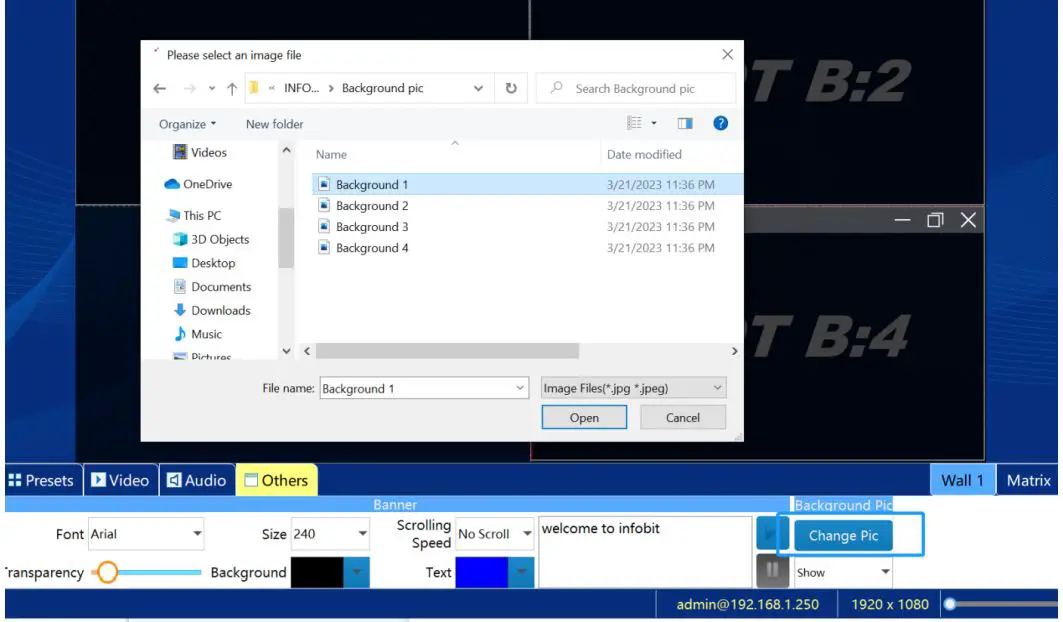This screenshot has height=622, width=1063.
Task: Click the forward navigation arrow in dialog
Action: click(190, 88)
